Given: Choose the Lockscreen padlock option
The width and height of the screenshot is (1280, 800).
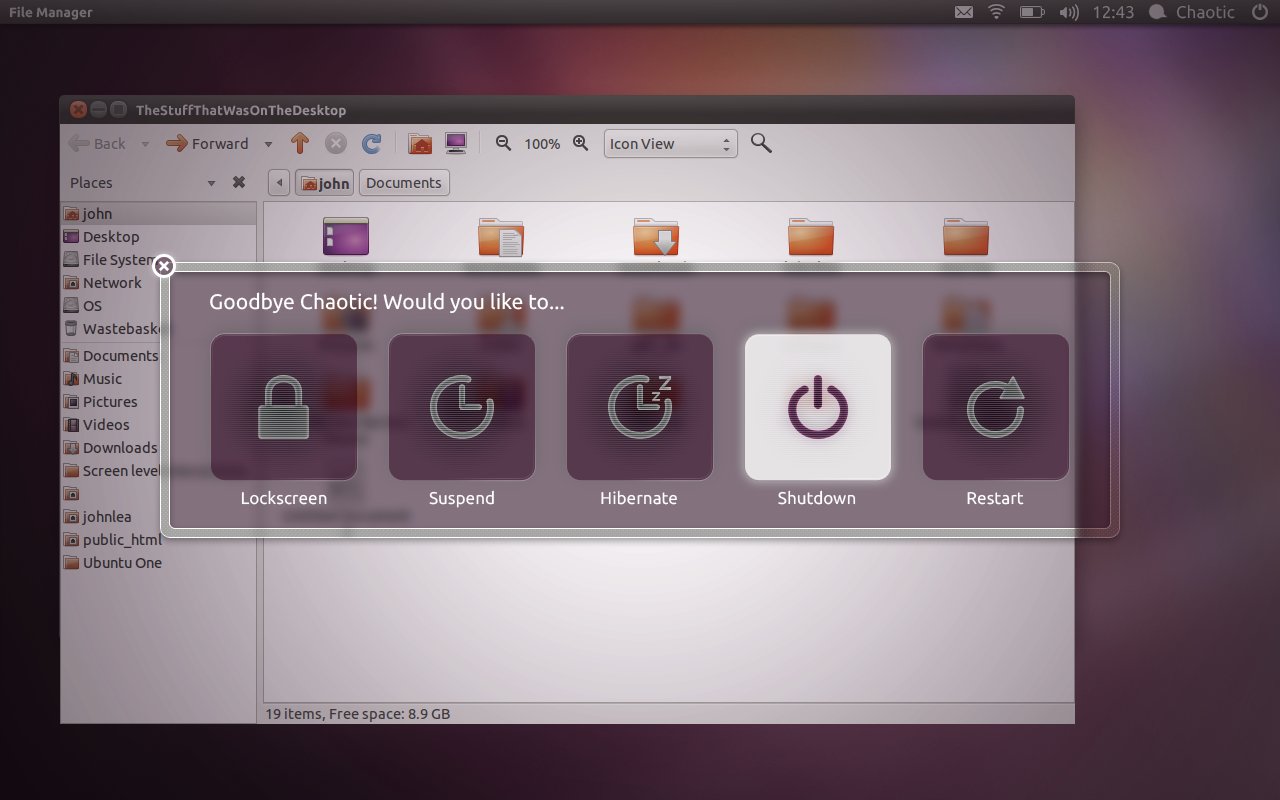Looking at the screenshot, I should click(284, 407).
